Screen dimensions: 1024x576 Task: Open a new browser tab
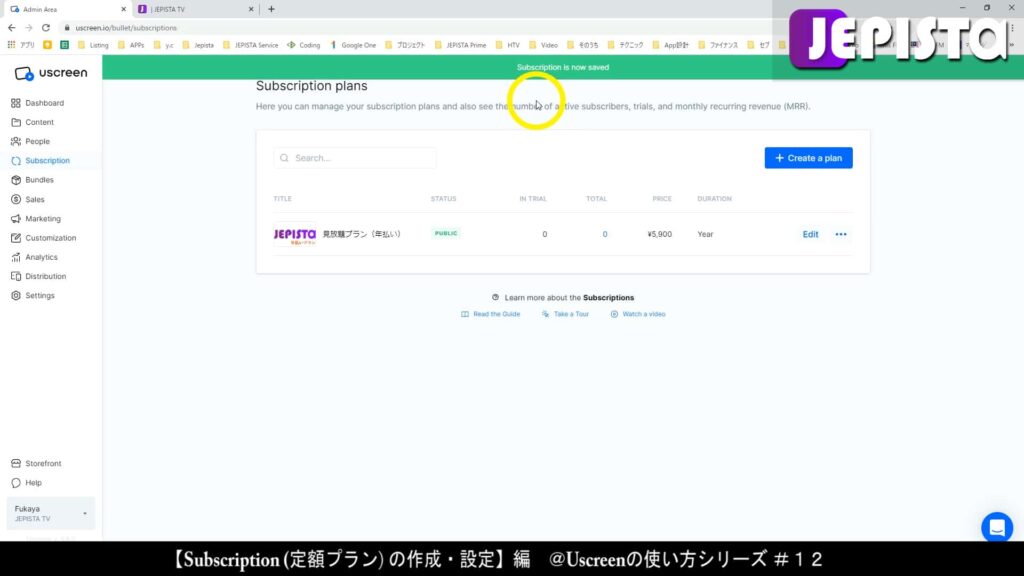coord(272,9)
